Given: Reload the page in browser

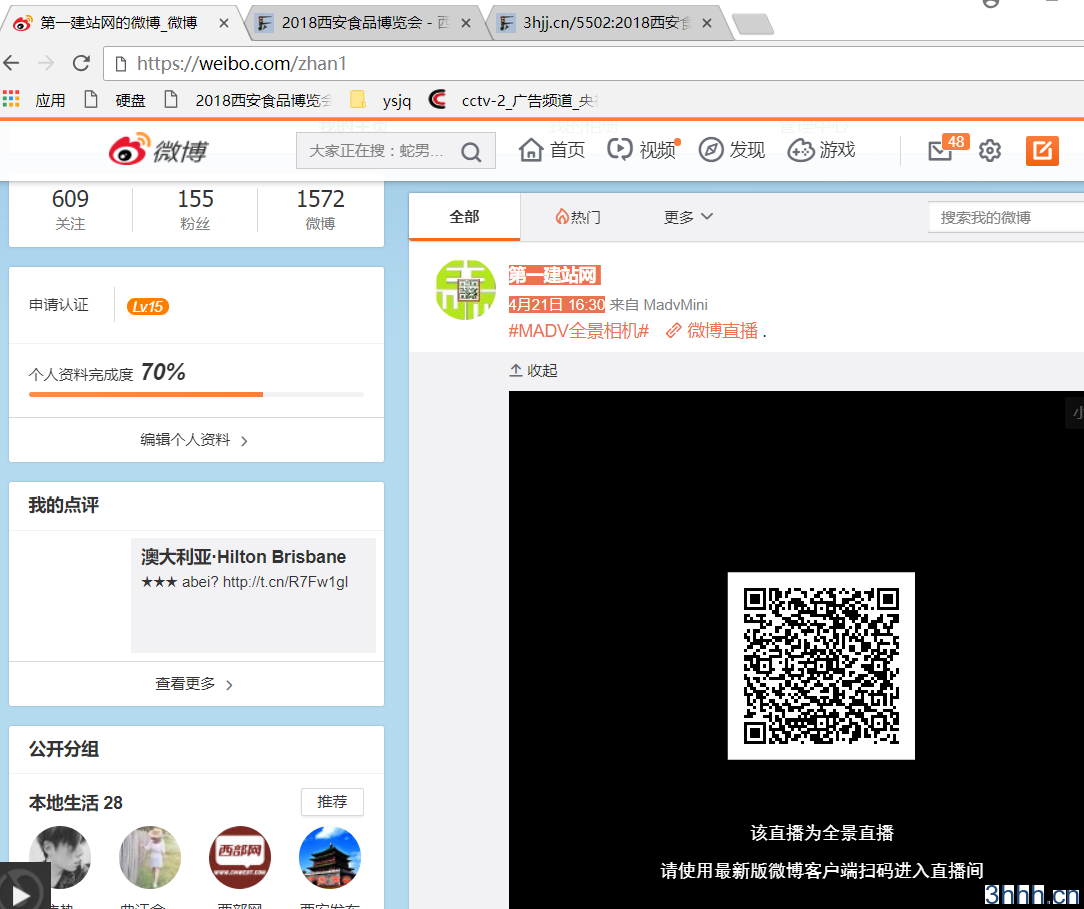Looking at the screenshot, I should click(x=82, y=63).
